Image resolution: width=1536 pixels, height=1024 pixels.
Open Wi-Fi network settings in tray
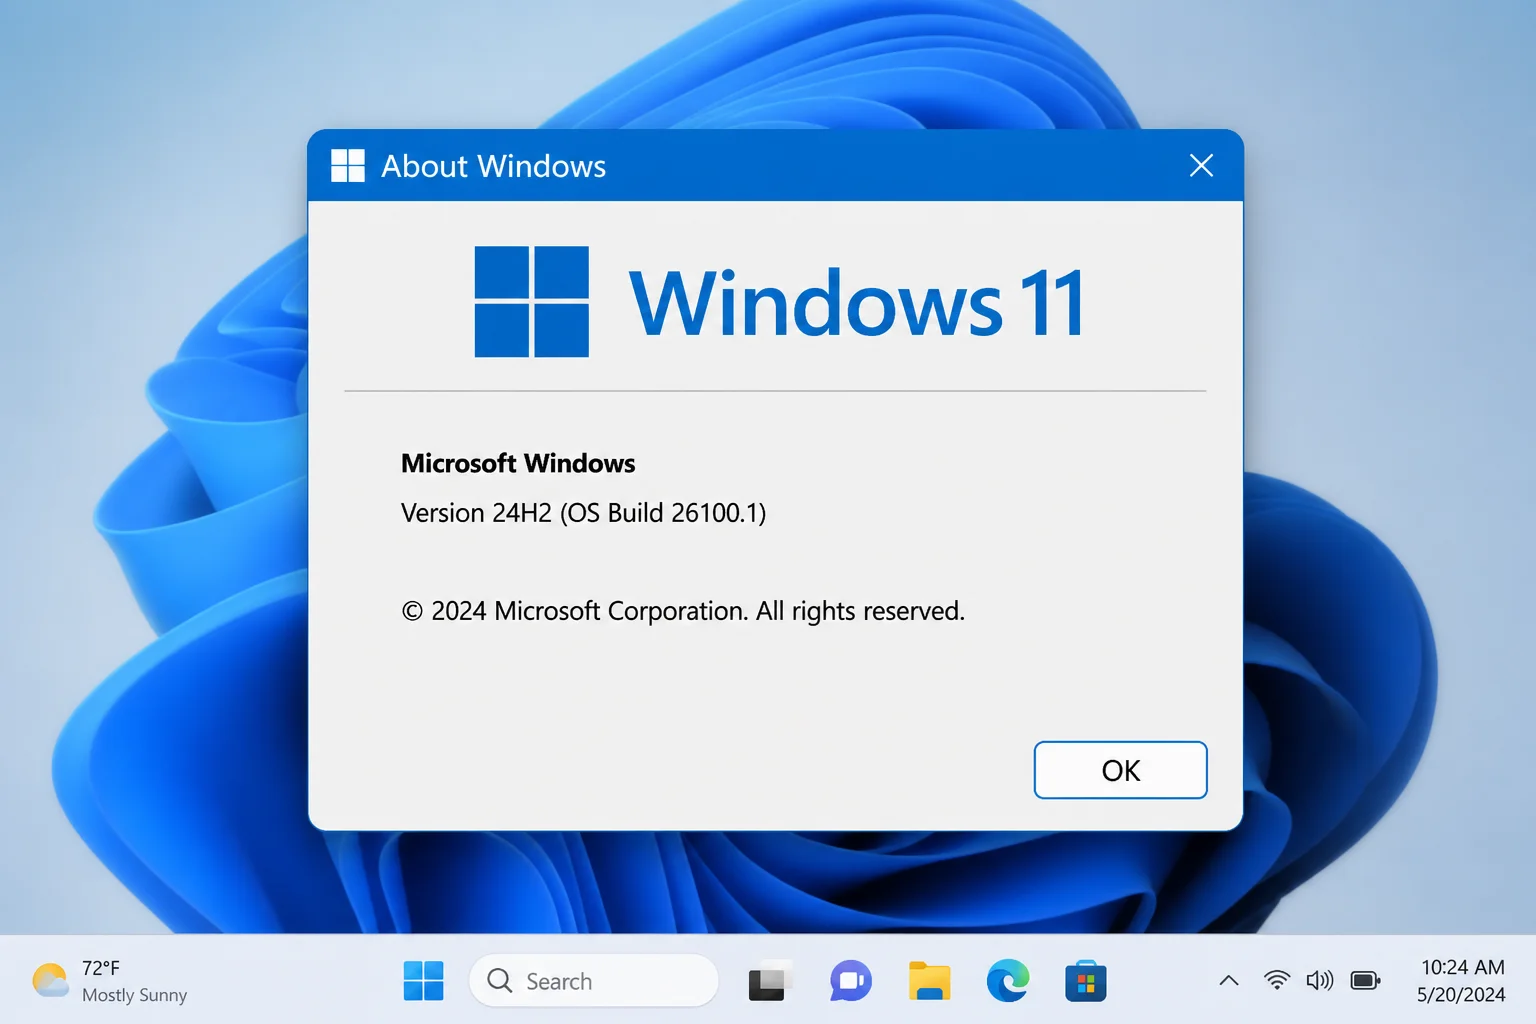tap(1277, 981)
